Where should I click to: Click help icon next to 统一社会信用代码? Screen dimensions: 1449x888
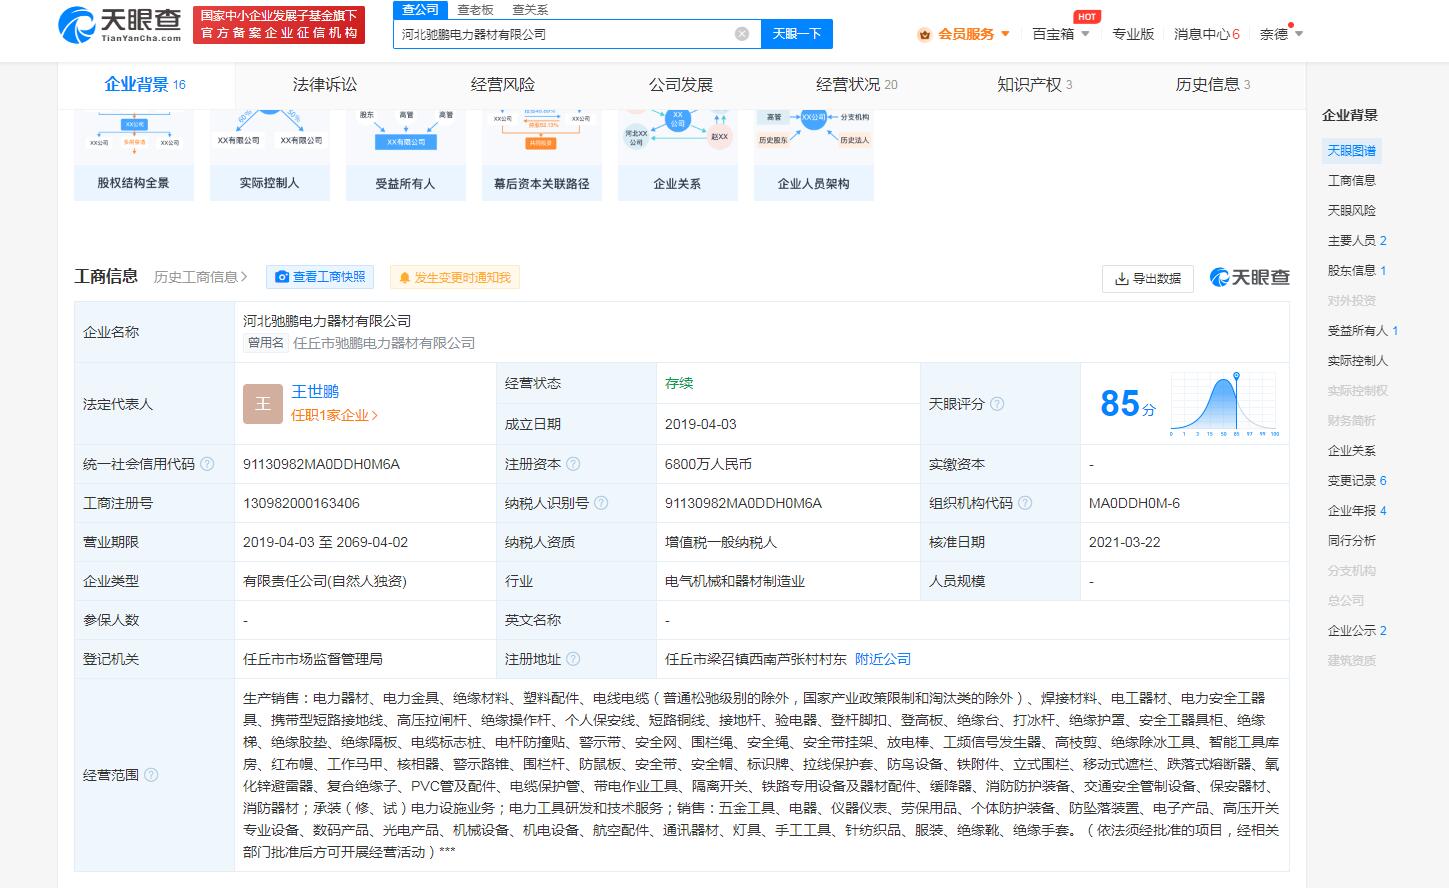tap(207, 464)
